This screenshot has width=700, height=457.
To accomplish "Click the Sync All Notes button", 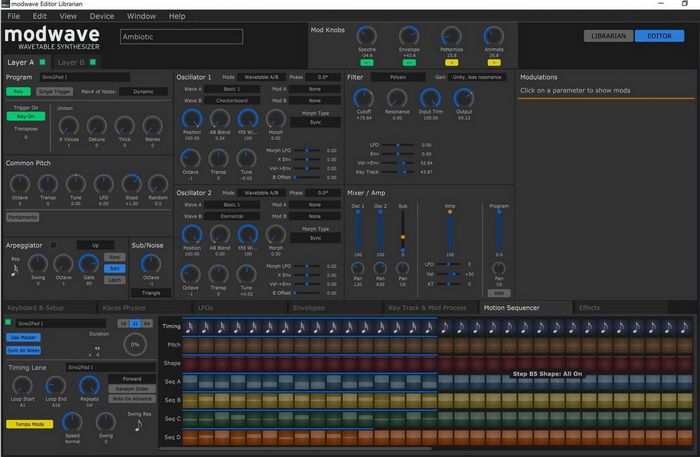I will 23,350.
